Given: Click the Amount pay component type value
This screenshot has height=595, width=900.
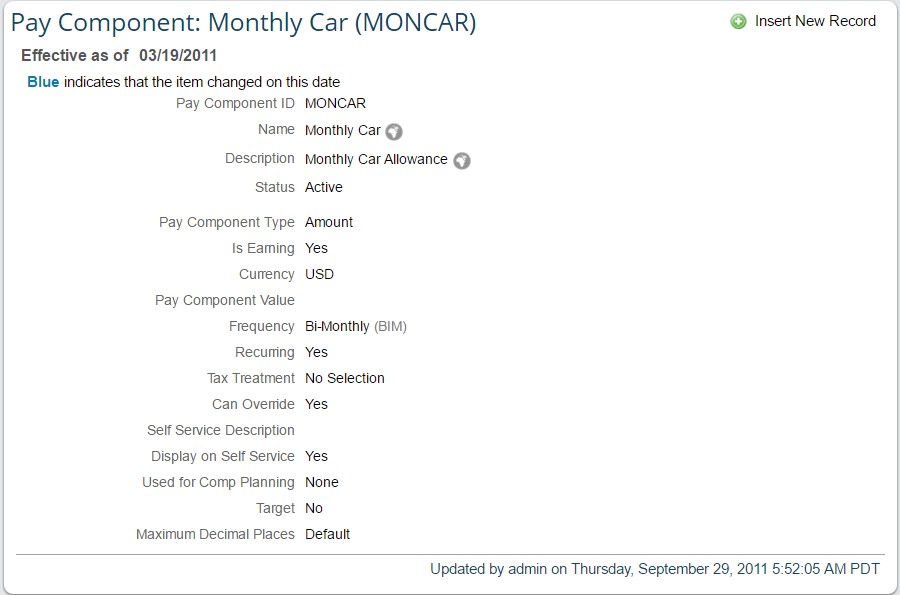Looking at the screenshot, I should tap(329, 222).
